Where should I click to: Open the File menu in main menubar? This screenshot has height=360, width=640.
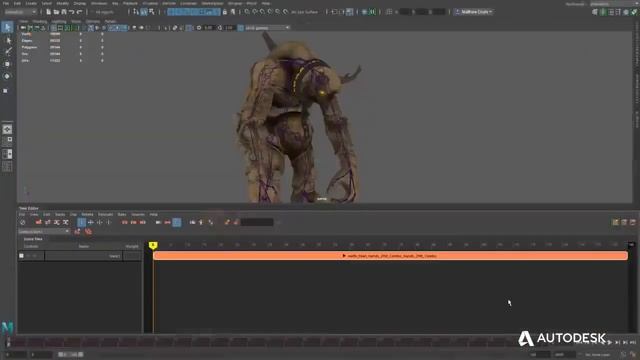click(x=6, y=3)
